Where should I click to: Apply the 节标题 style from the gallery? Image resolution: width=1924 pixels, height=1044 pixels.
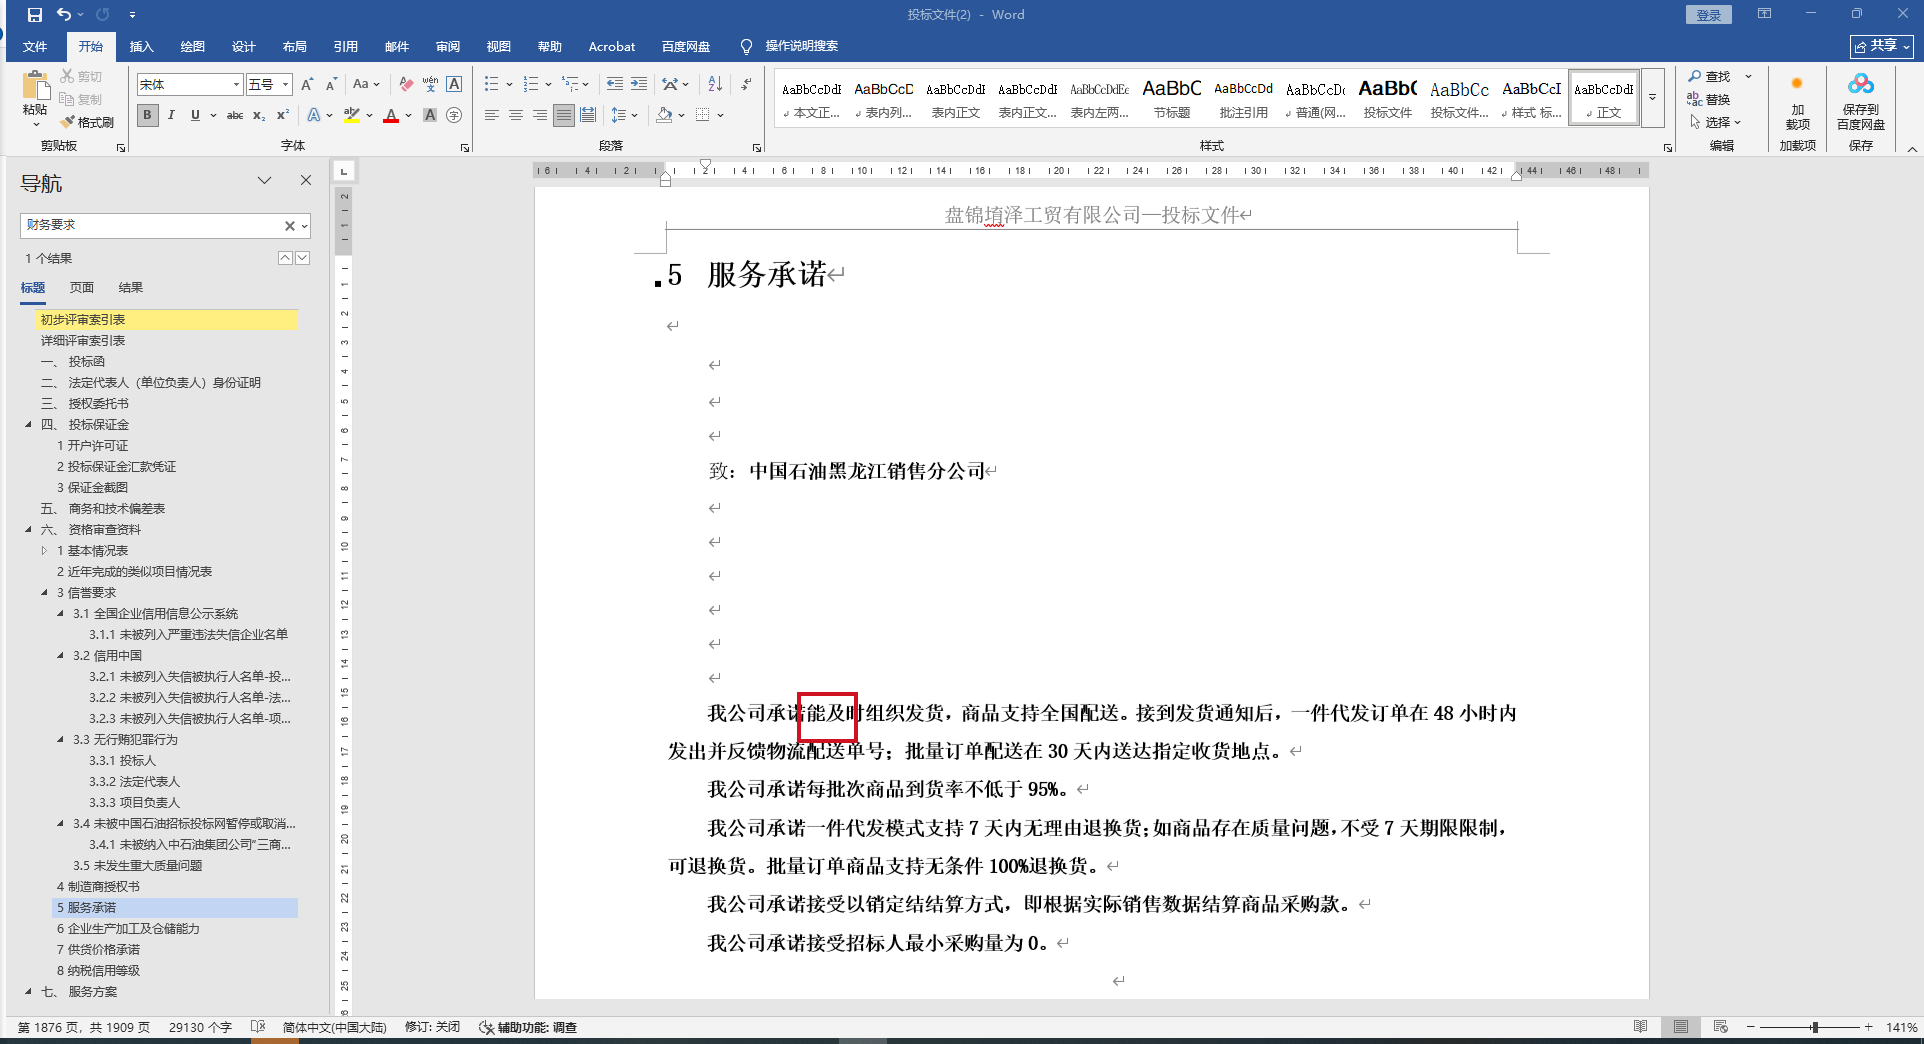1172,98
